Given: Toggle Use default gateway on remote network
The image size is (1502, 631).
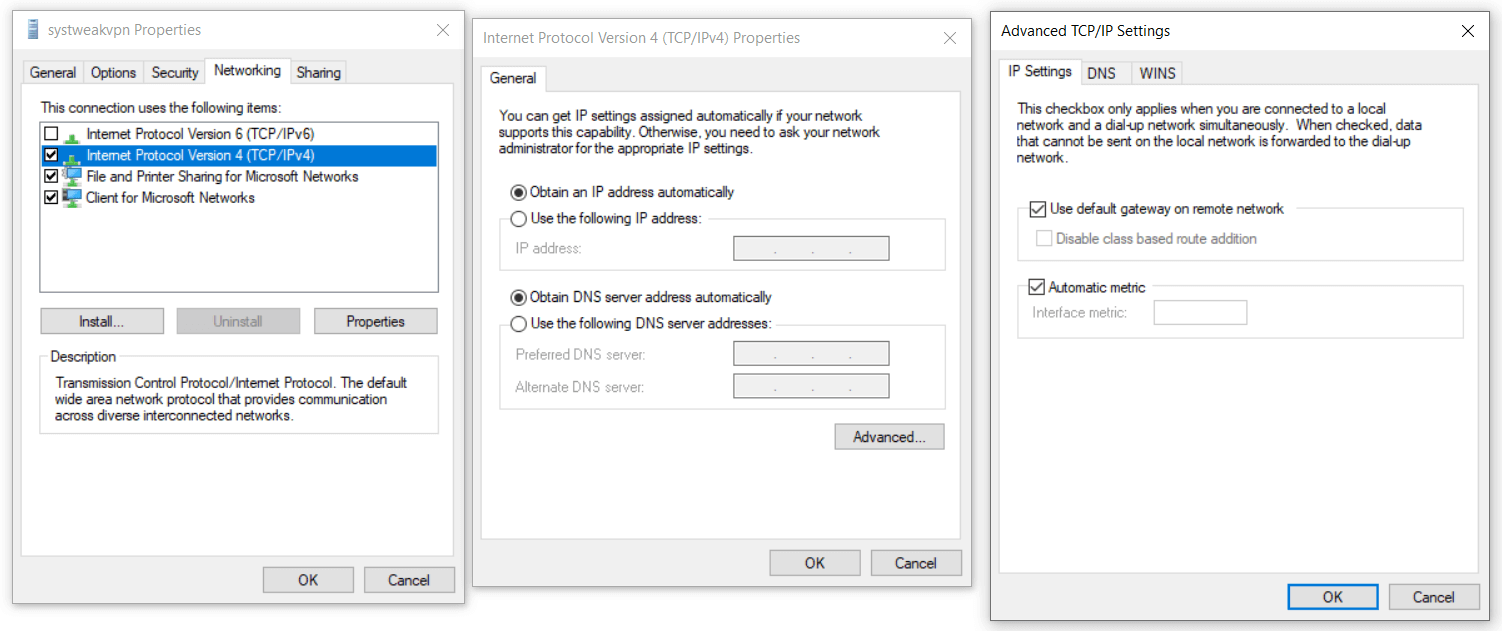Looking at the screenshot, I should (1037, 209).
